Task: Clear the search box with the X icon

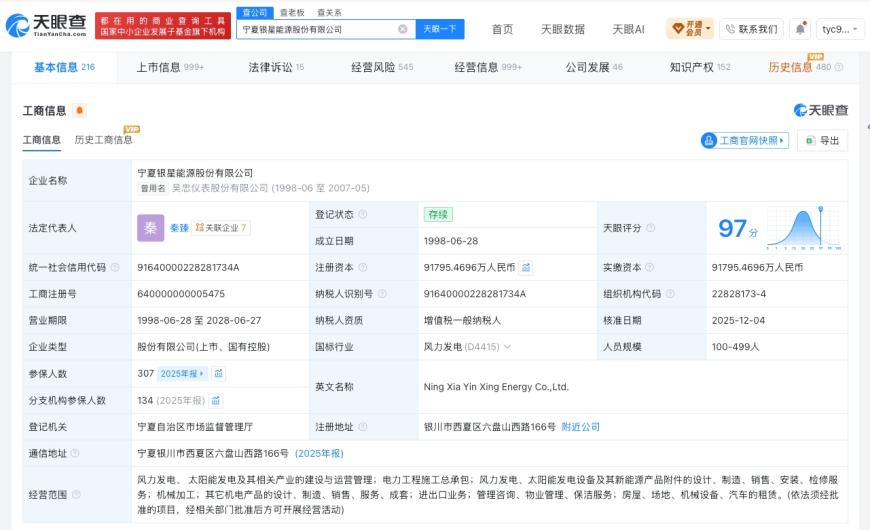Action: click(403, 29)
